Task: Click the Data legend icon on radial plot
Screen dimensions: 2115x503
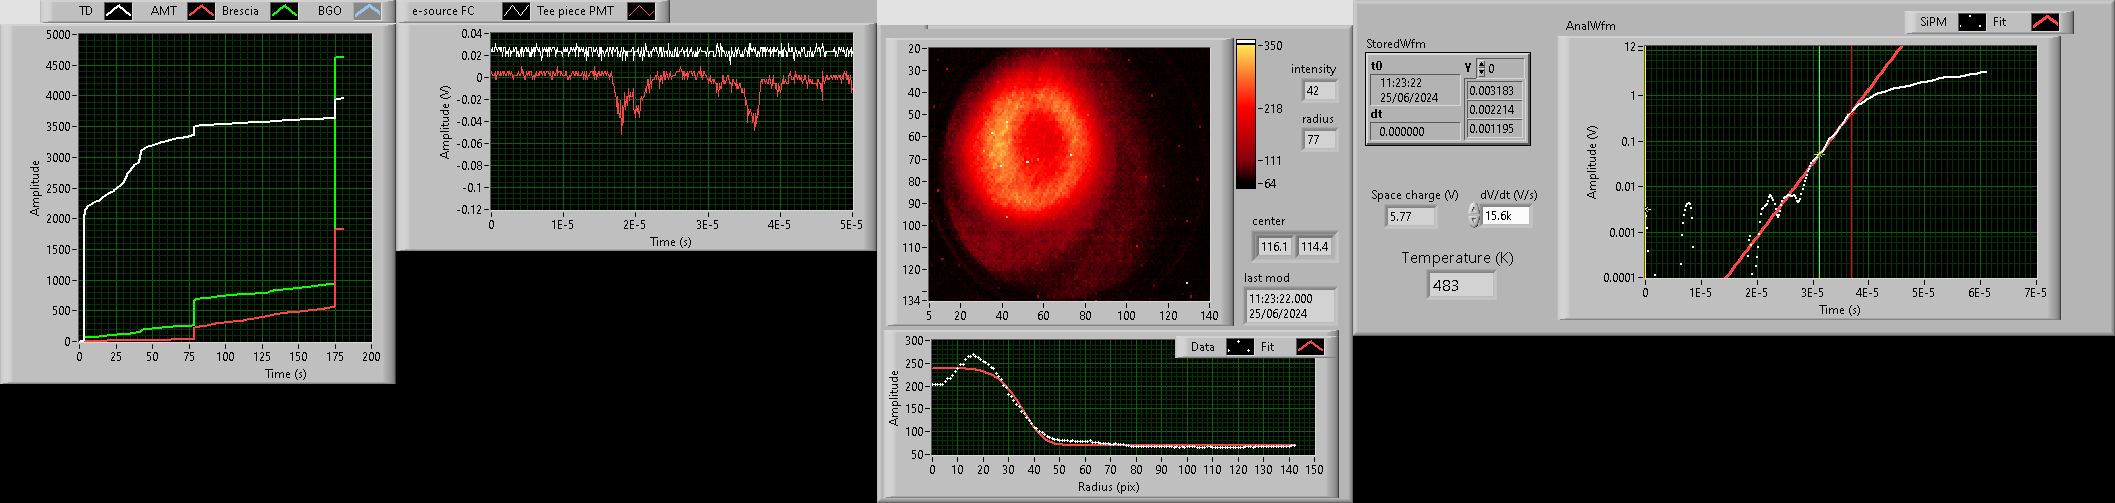Action: point(1239,347)
